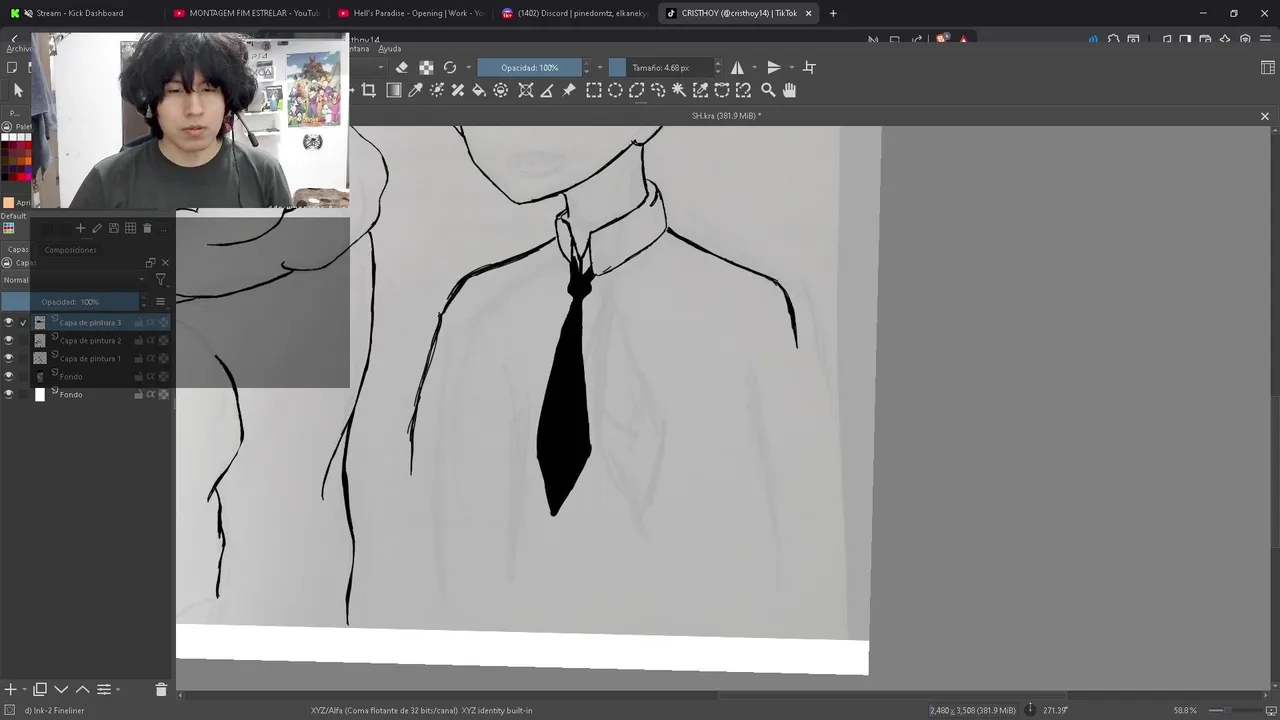Reload the original brush preset
This screenshot has width=1280, height=720.
(450, 67)
